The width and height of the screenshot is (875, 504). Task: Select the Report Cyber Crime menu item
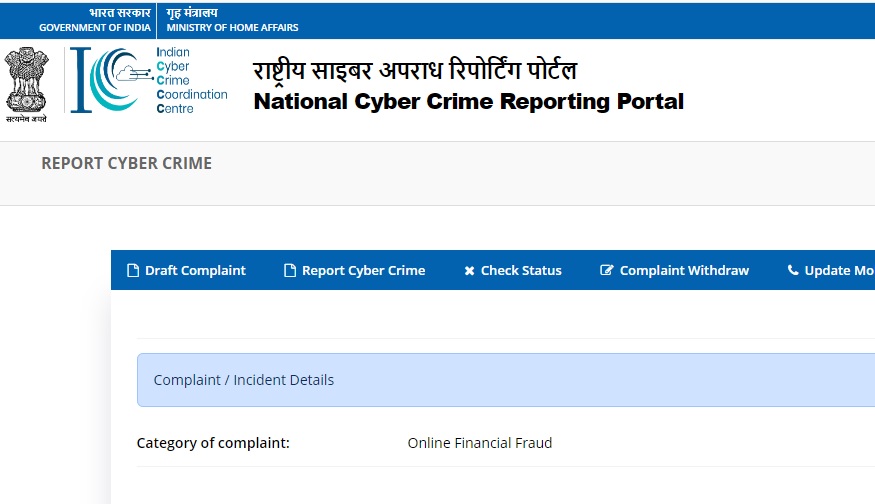pos(363,271)
